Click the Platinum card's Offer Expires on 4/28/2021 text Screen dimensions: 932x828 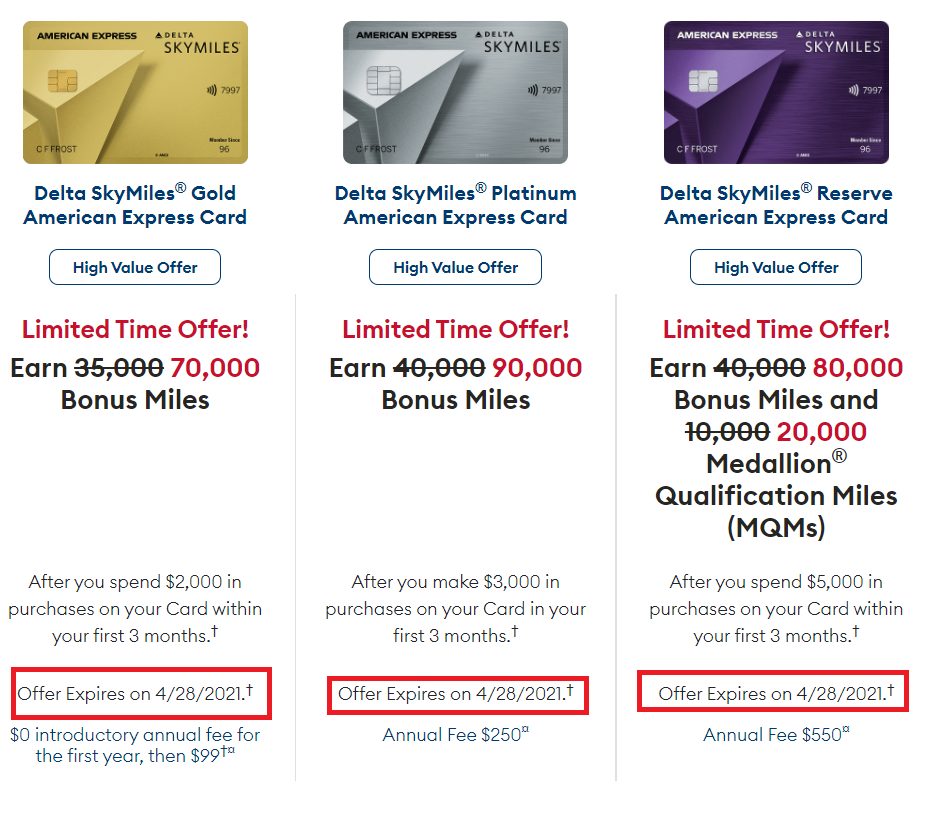455,693
